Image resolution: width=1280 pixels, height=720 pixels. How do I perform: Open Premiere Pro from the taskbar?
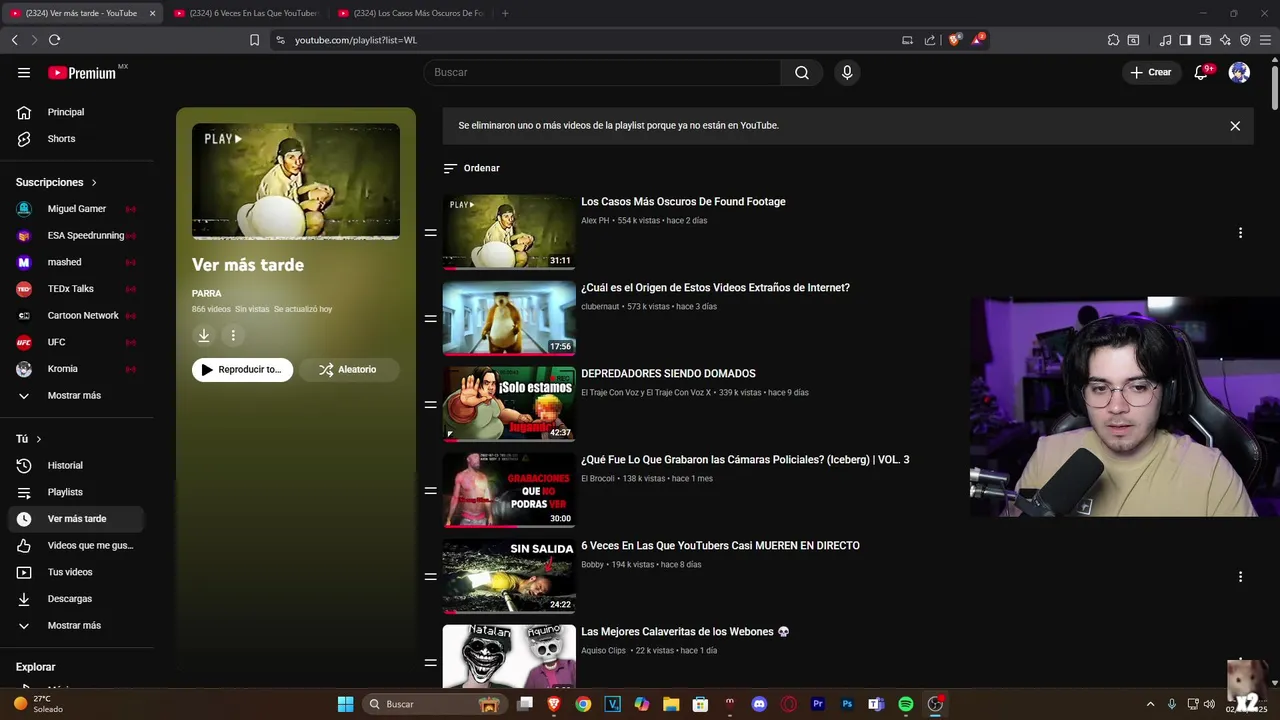(x=817, y=704)
